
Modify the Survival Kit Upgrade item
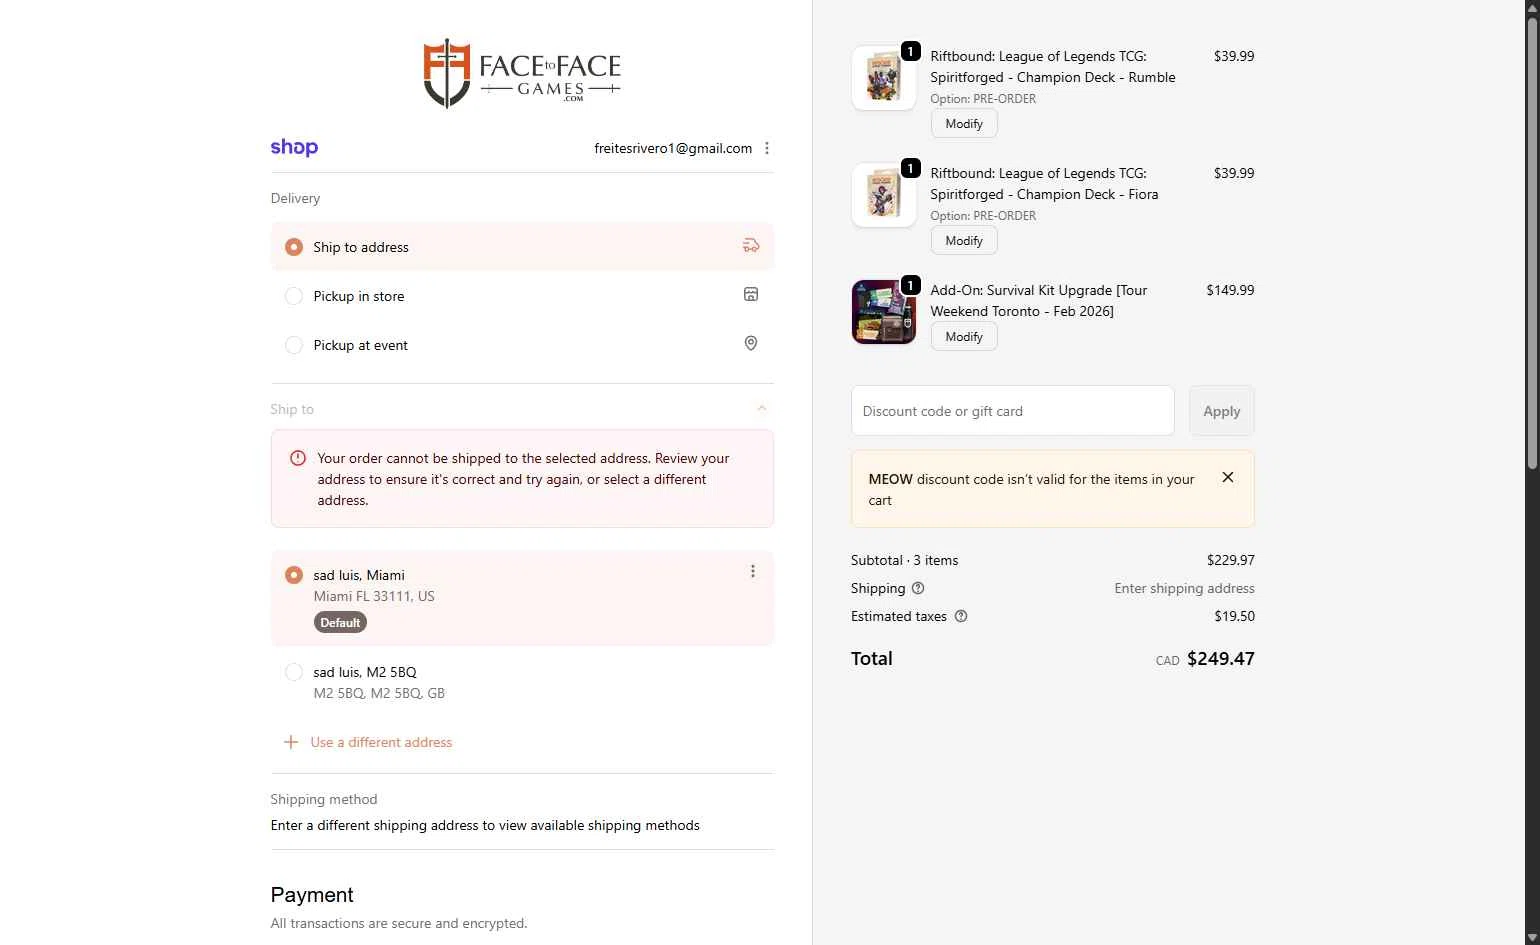[x=964, y=337]
